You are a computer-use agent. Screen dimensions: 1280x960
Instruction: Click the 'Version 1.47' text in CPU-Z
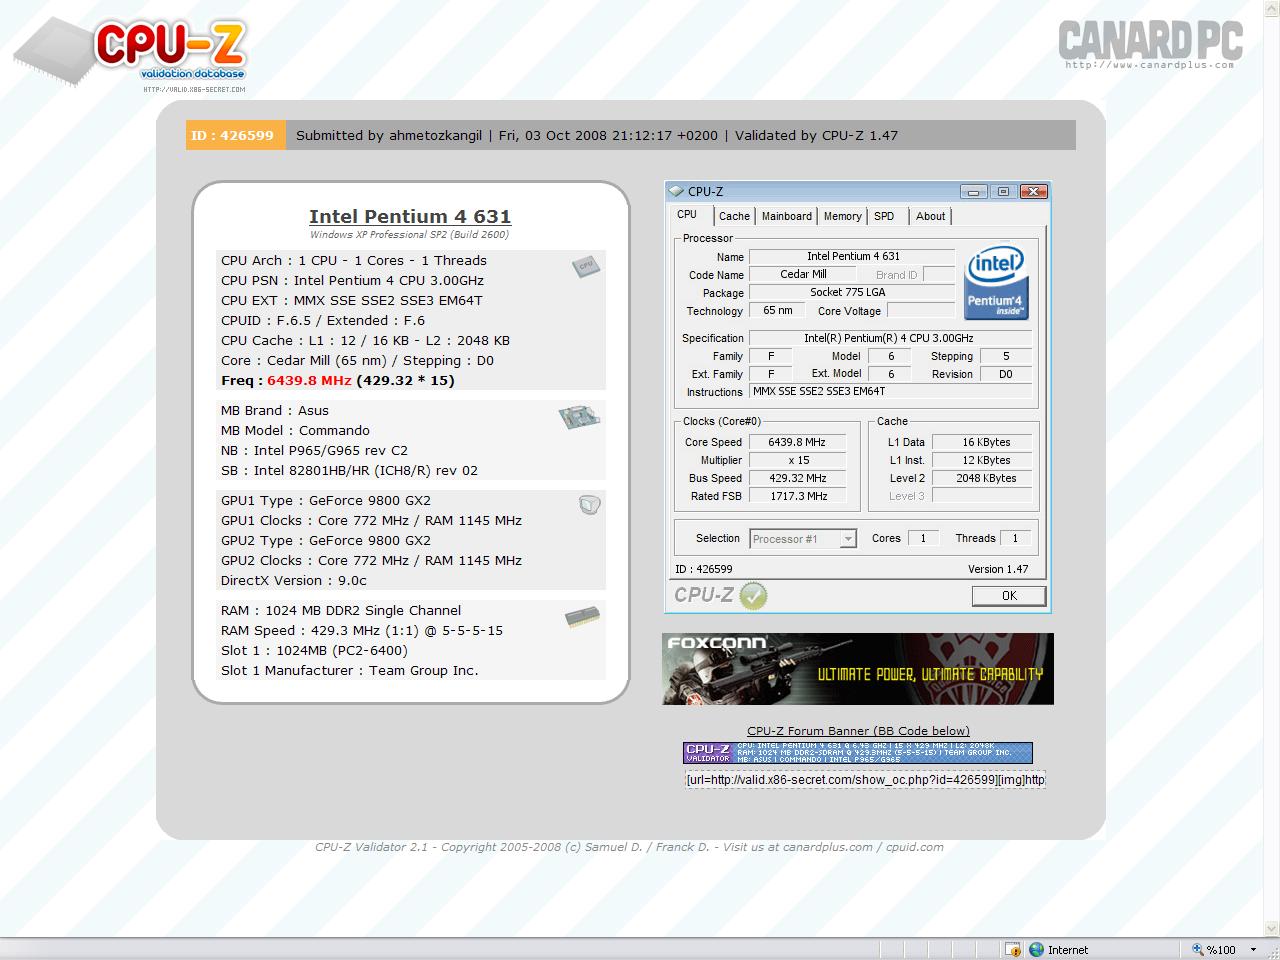[x=998, y=569]
